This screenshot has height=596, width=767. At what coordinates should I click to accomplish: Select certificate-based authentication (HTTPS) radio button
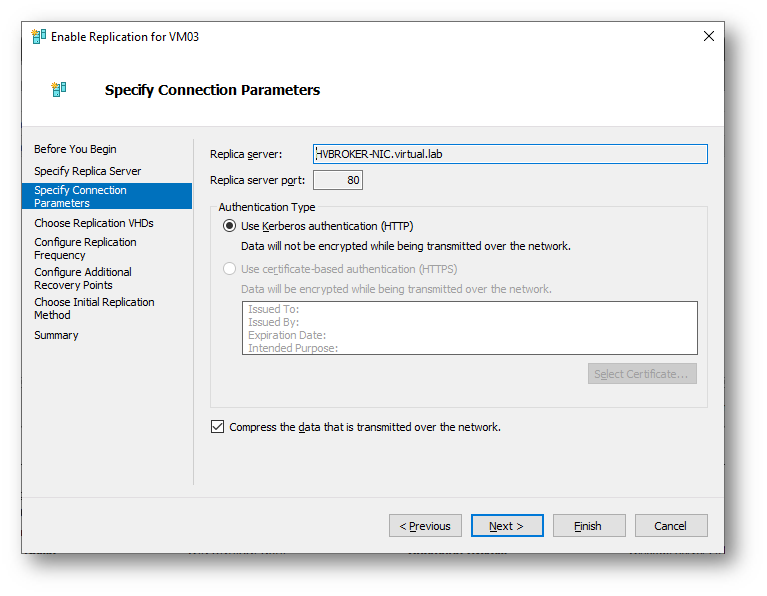(229, 269)
